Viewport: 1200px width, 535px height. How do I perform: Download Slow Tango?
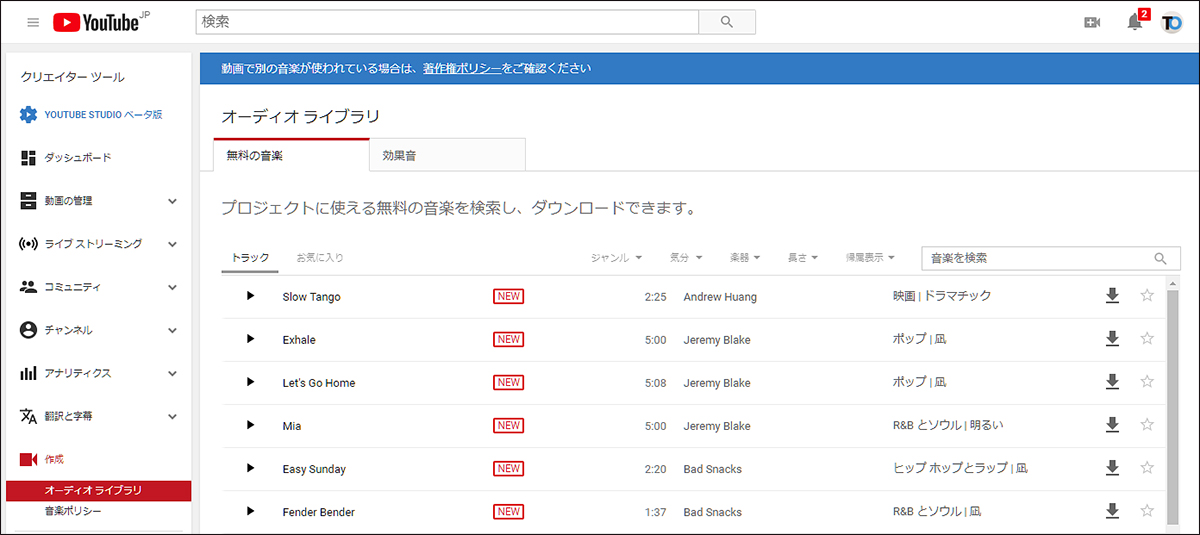pos(1112,296)
